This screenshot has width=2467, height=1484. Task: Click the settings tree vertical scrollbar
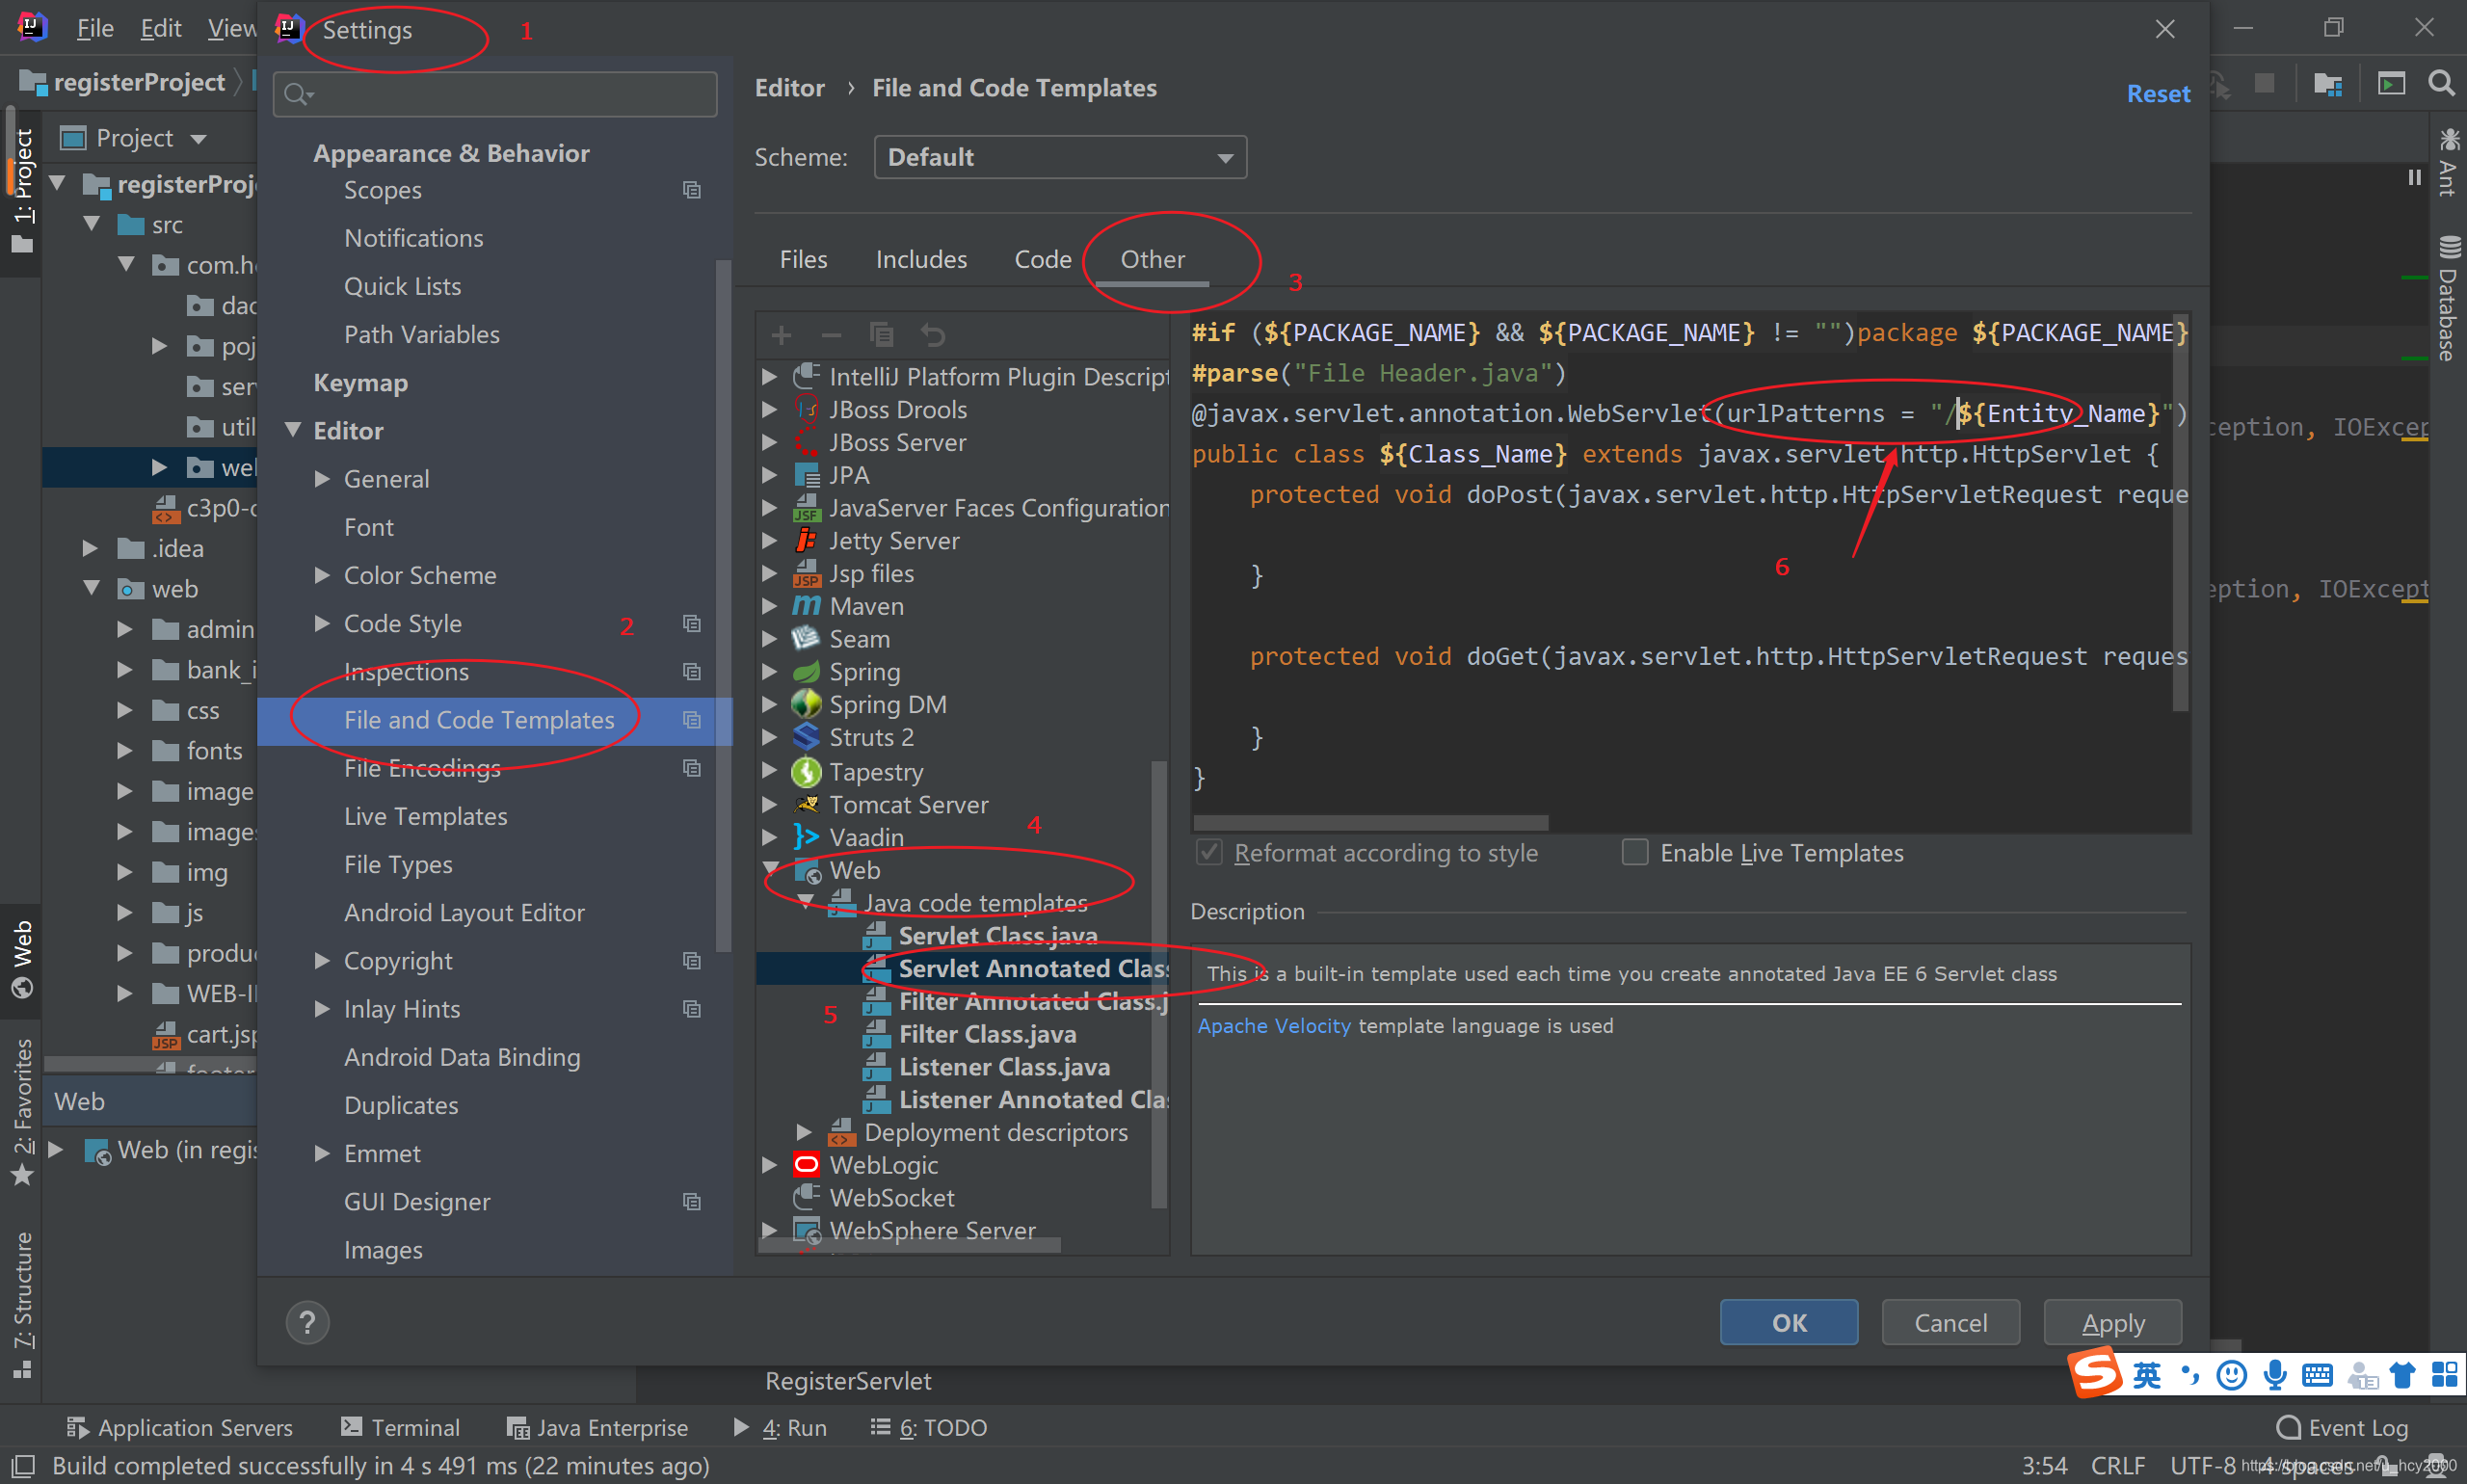pyautogui.click(x=723, y=605)
